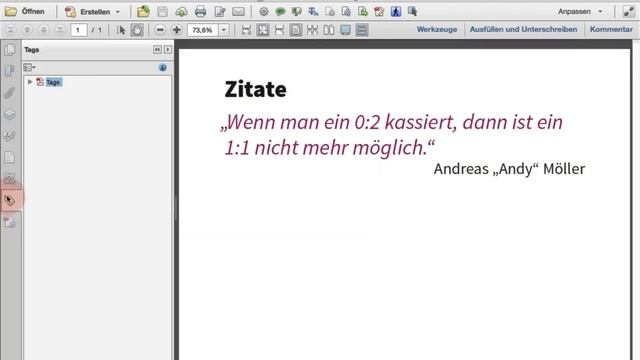Viewport: 640px width, 360px height.
Task: Open preferences with the gear icon
Action: [x=264, y=11]
